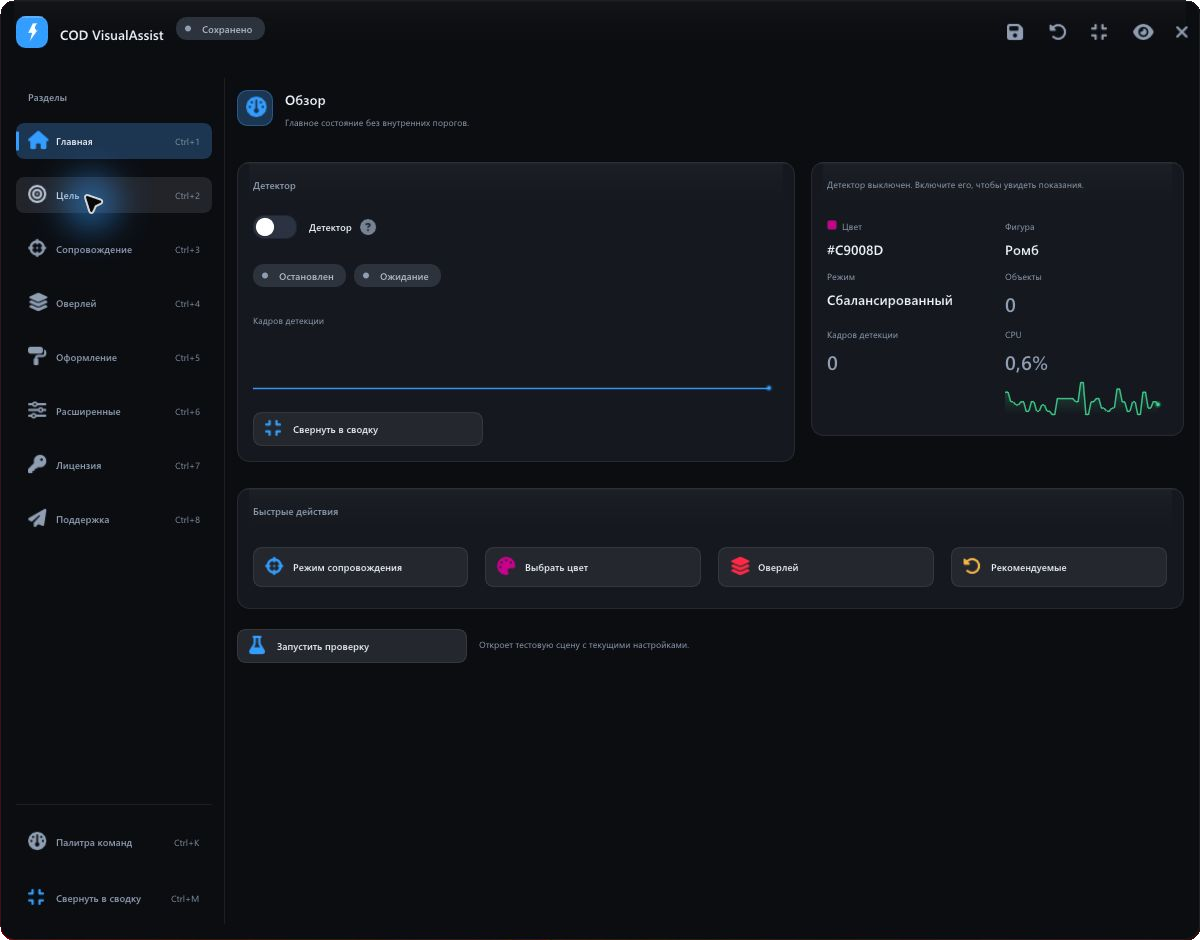Click Выбрать цвет quick action
This screenshot has width=1200, height=940.
coord(593,567)
